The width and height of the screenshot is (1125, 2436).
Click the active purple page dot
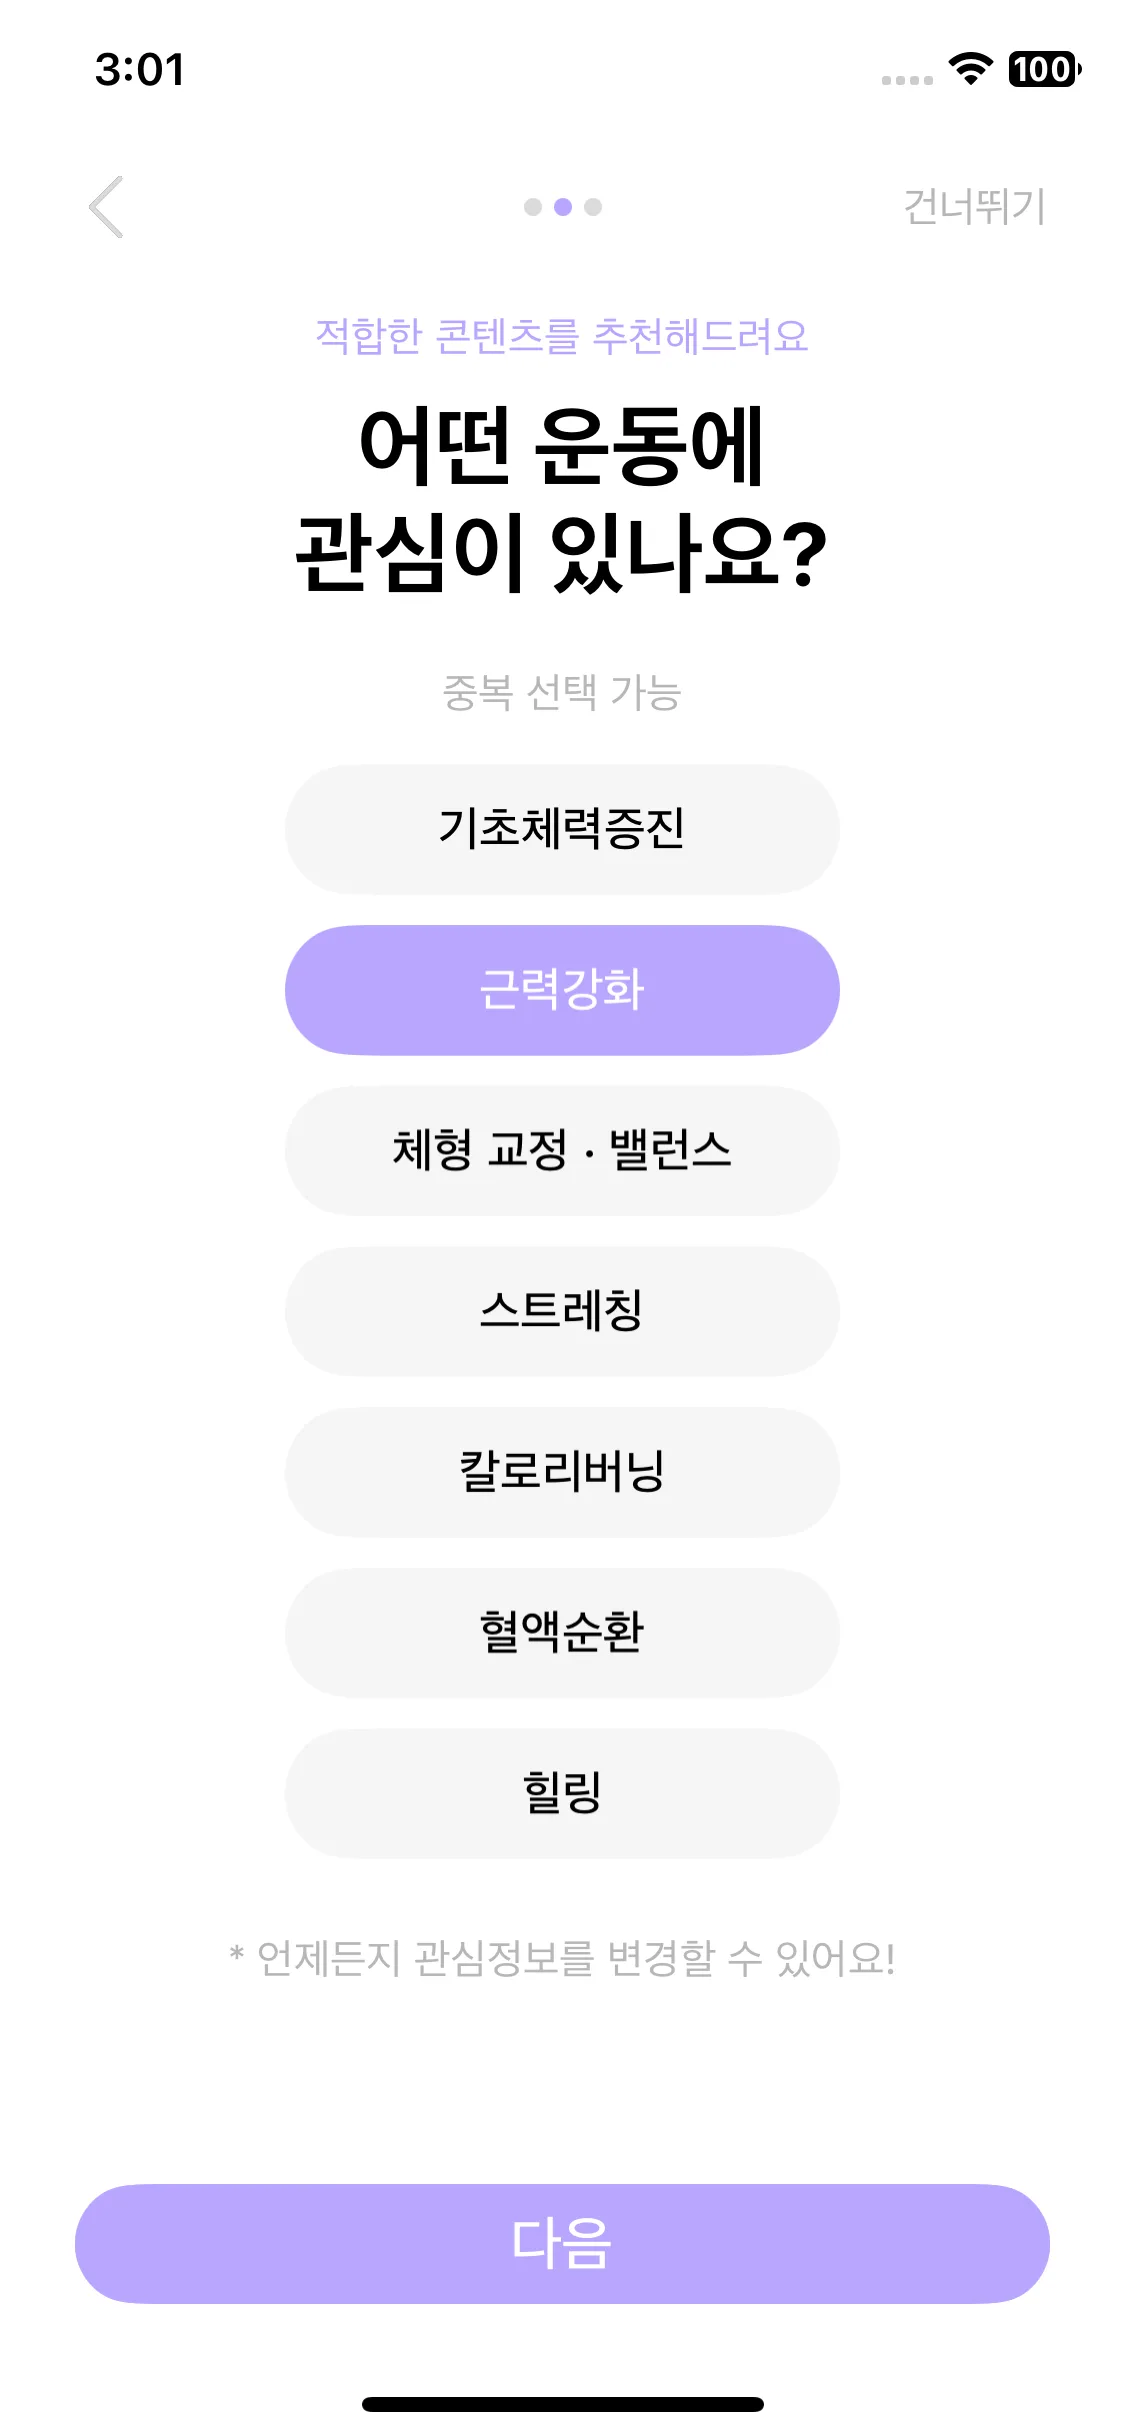click(563, 207)
